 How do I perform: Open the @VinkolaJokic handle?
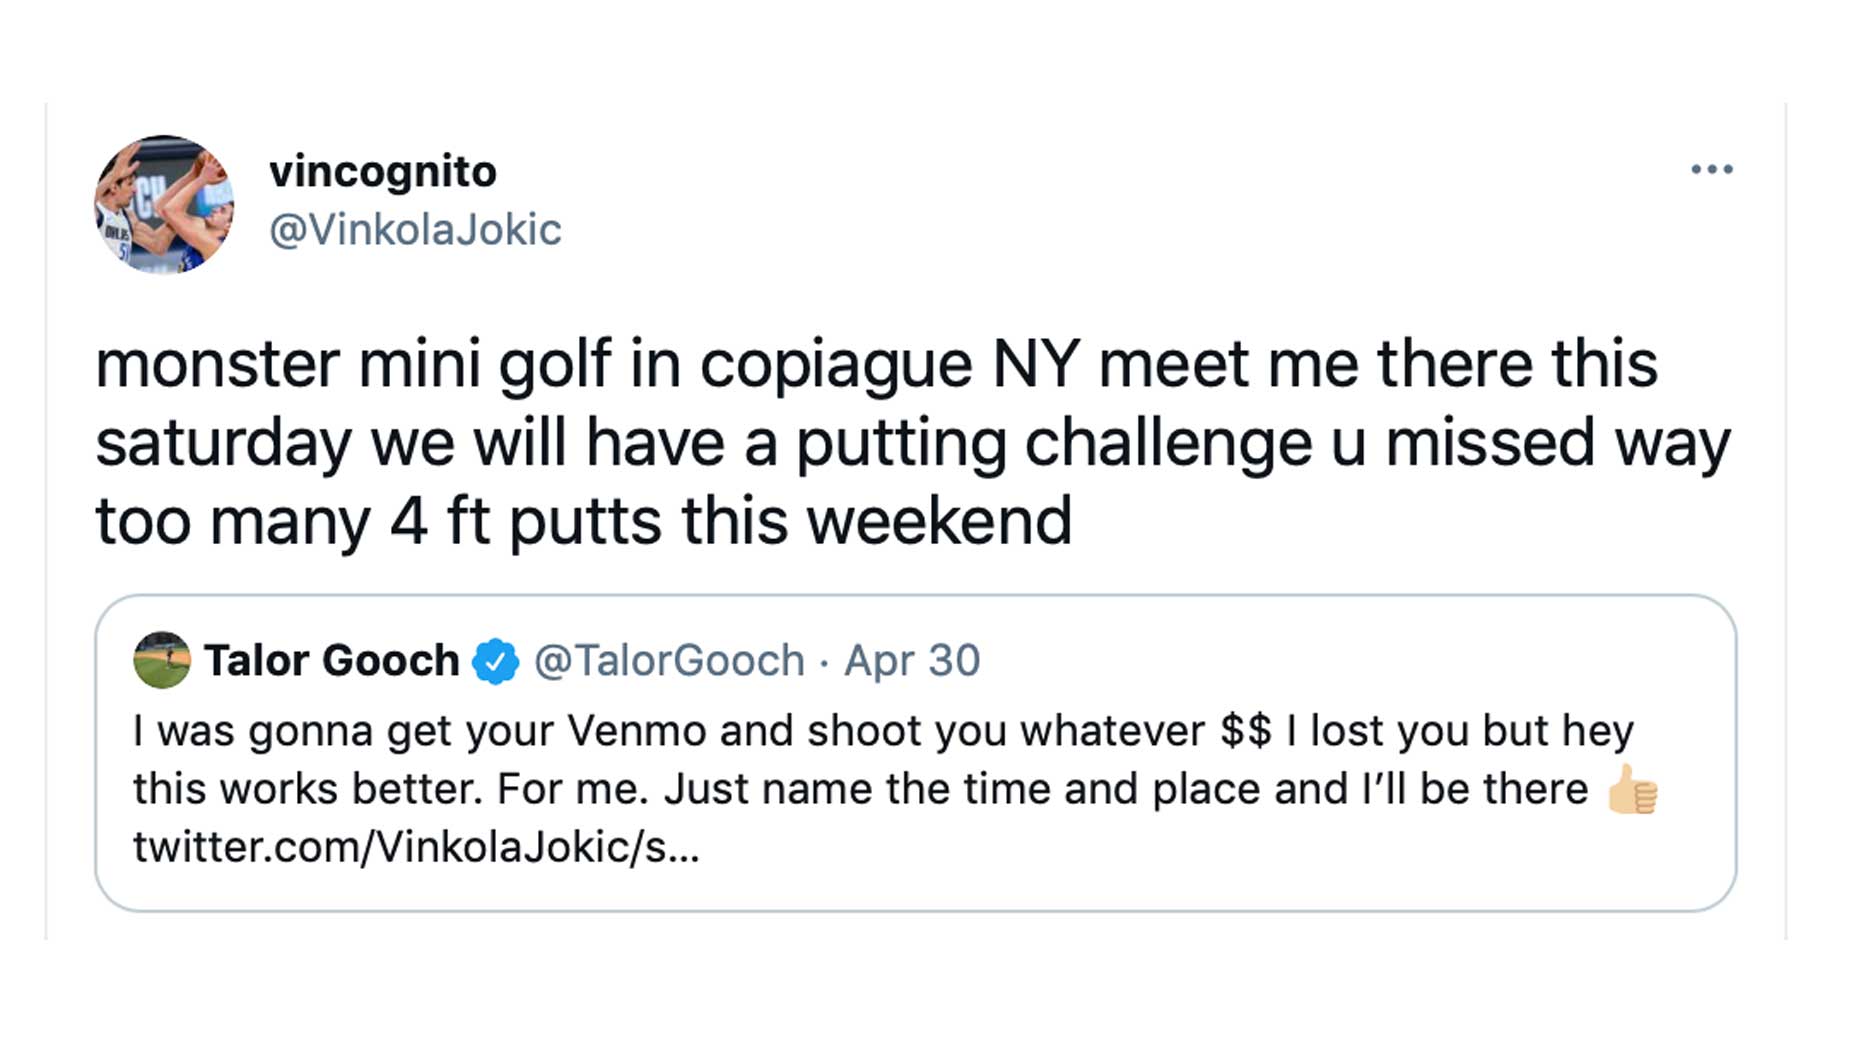(415, 230)
